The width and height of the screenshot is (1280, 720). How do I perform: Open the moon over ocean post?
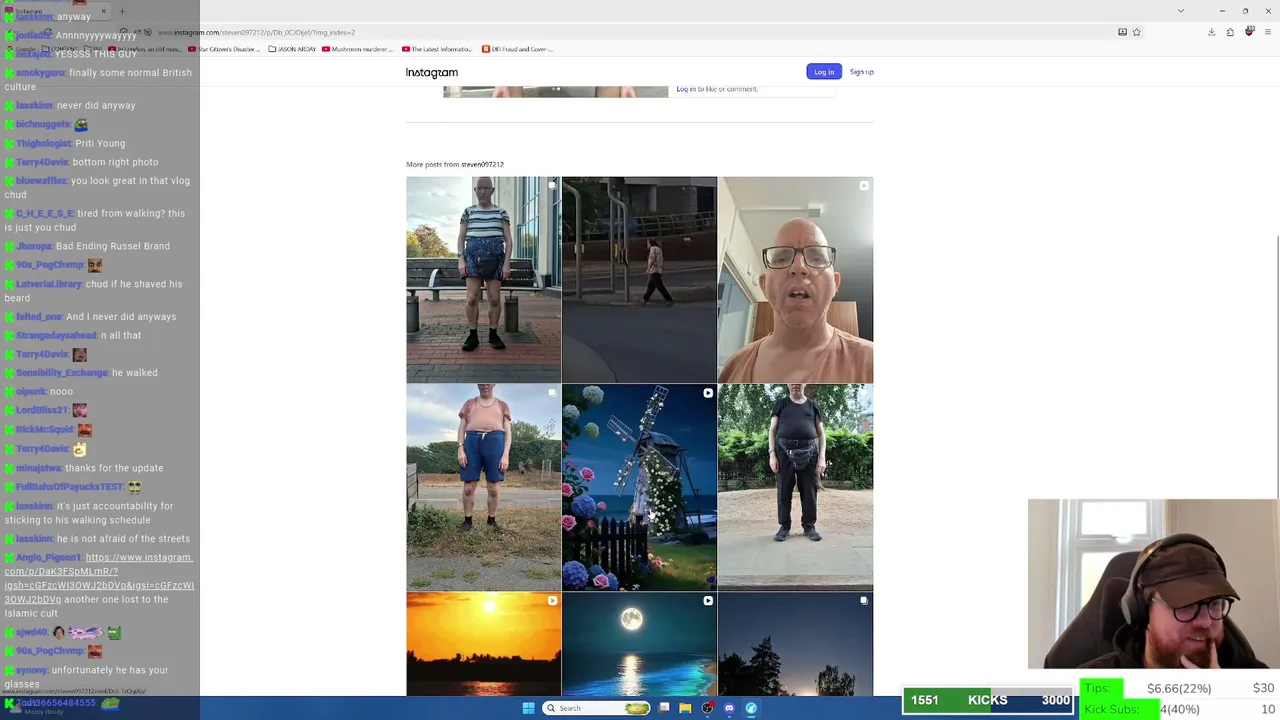[x=639, y=644]
